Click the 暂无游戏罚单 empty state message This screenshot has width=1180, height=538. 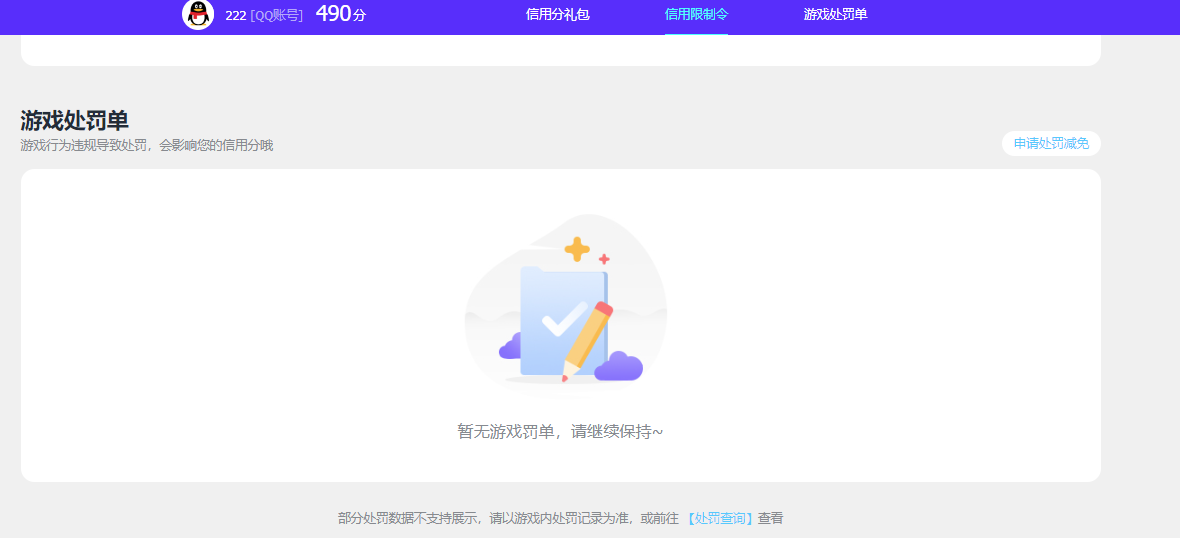tap(560, 432)
